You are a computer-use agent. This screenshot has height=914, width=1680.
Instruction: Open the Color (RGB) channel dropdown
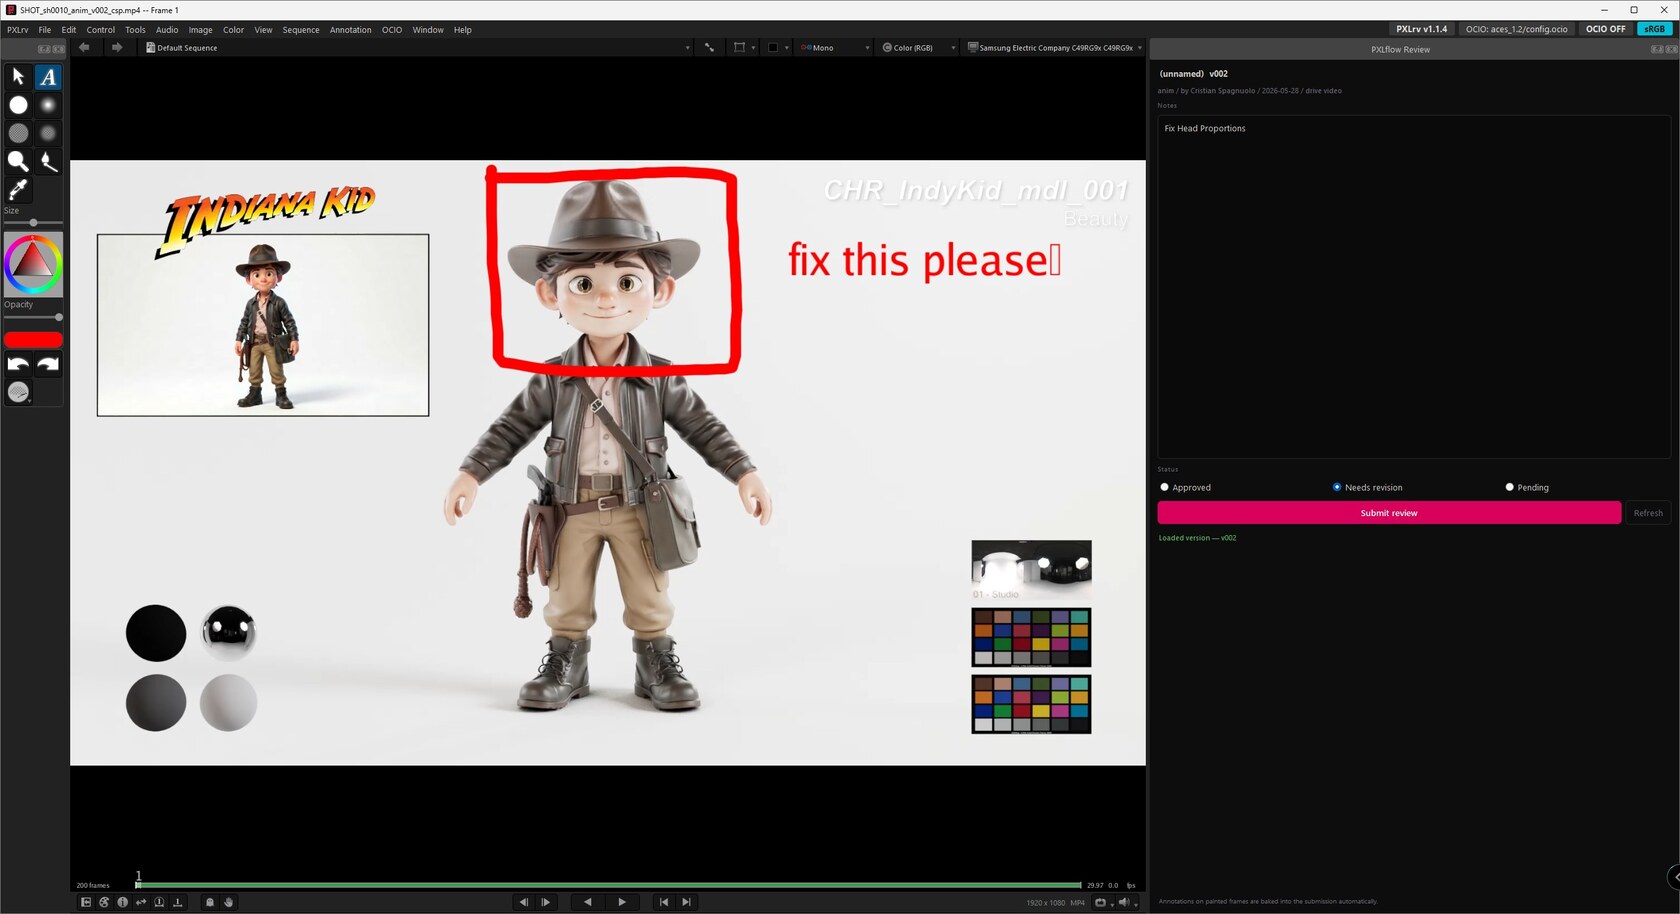(918, 47)
